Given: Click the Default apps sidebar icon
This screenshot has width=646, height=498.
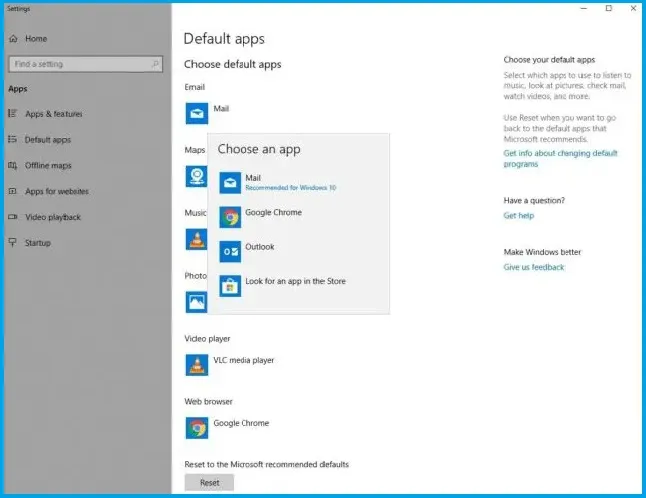Looking at the screenshot, I should [x=13, y=139].
